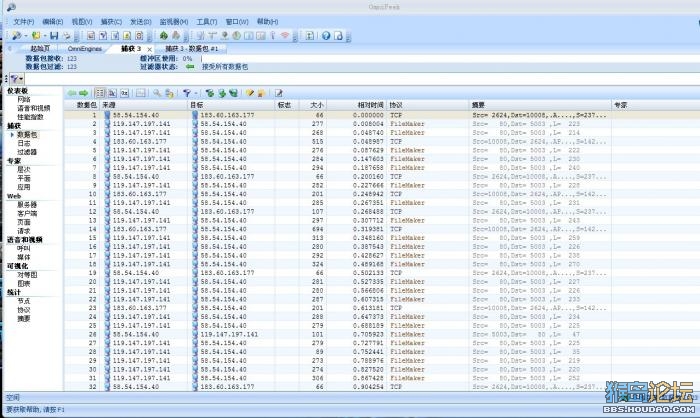Select packet row 14 with size 694
700x418 pixels.
pos(381,229)
